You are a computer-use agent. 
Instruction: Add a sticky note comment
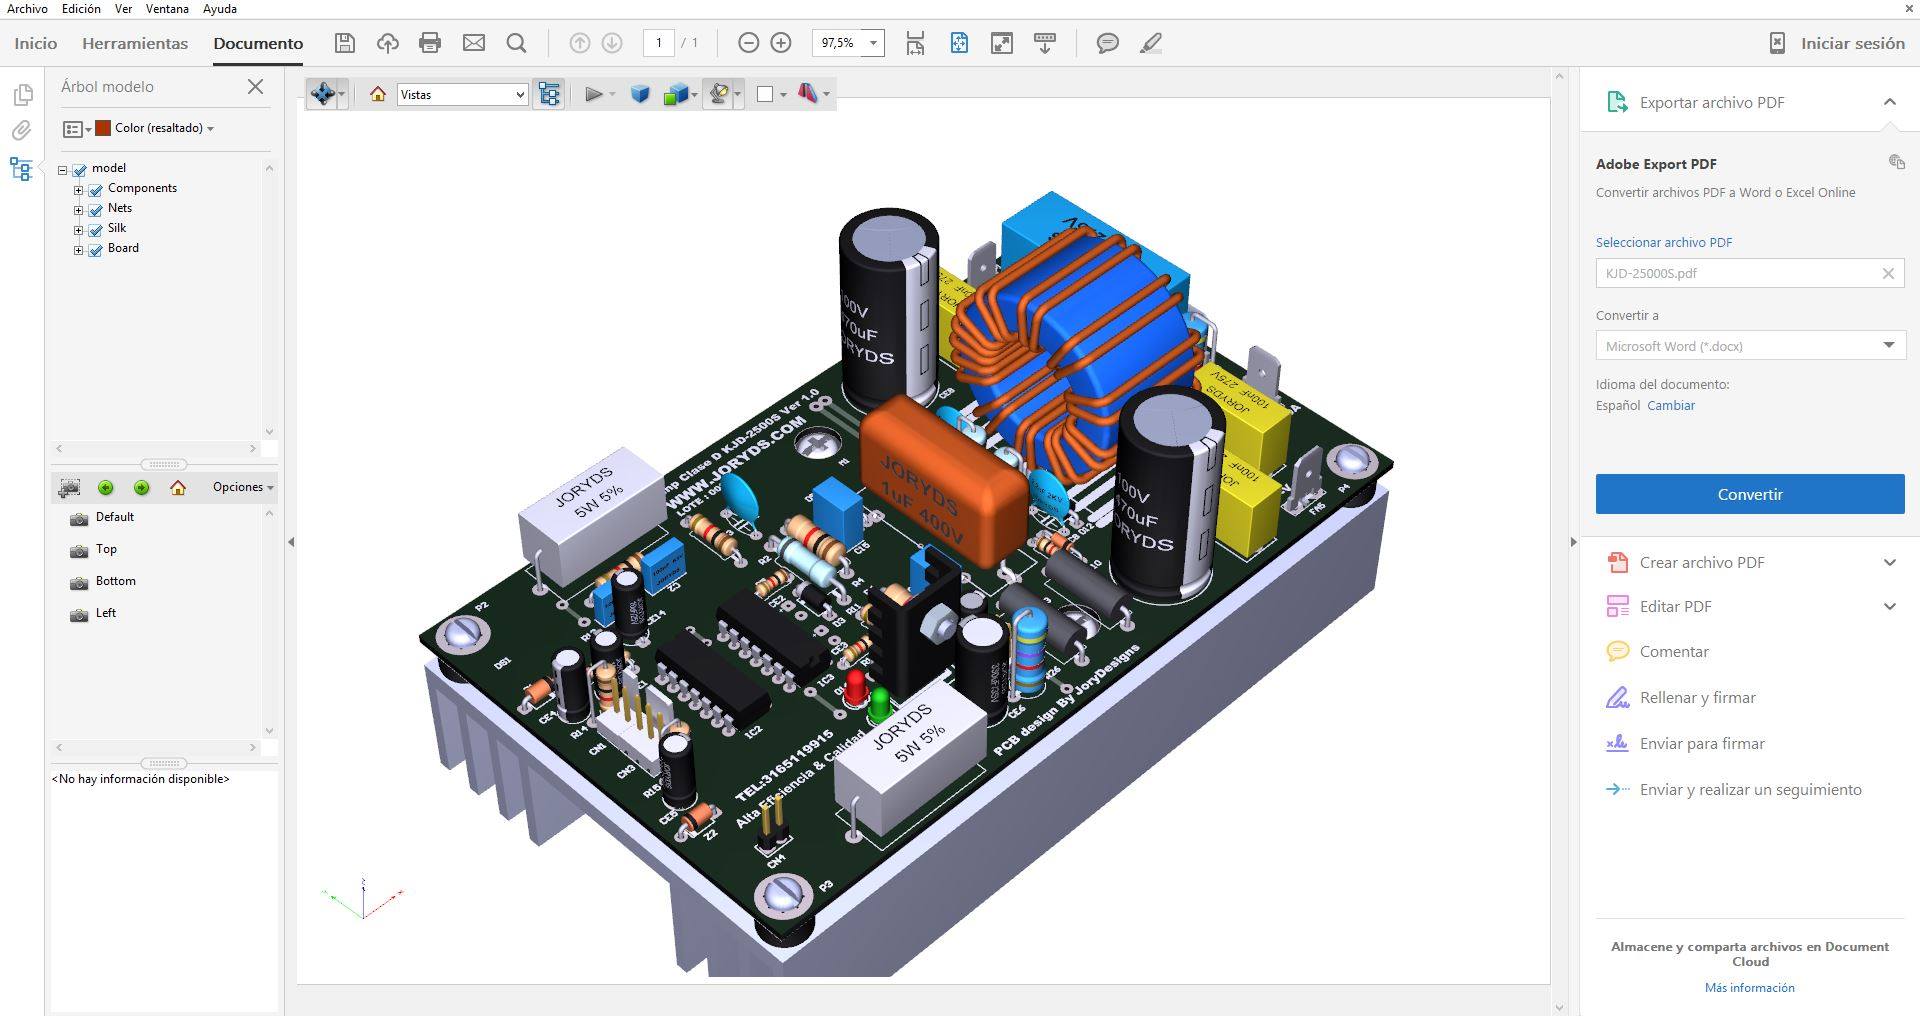pyautogui.click(x=1107, y=43)
